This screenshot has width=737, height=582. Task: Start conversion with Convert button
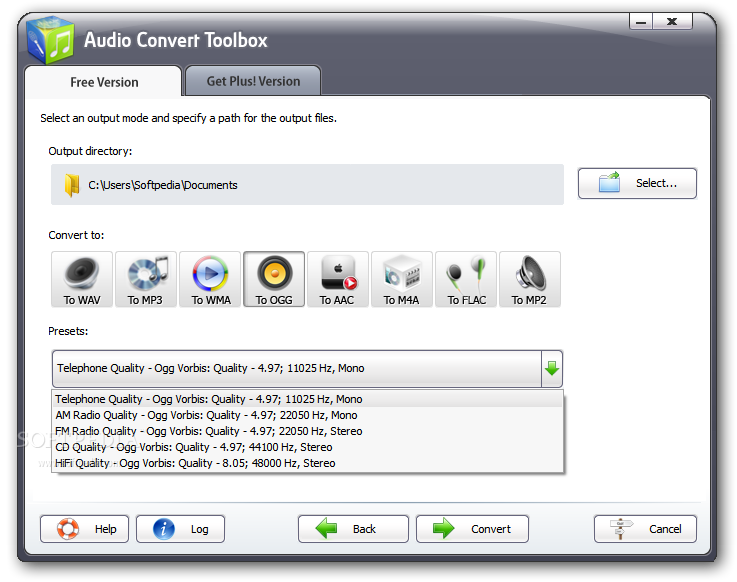click(472, 529)
